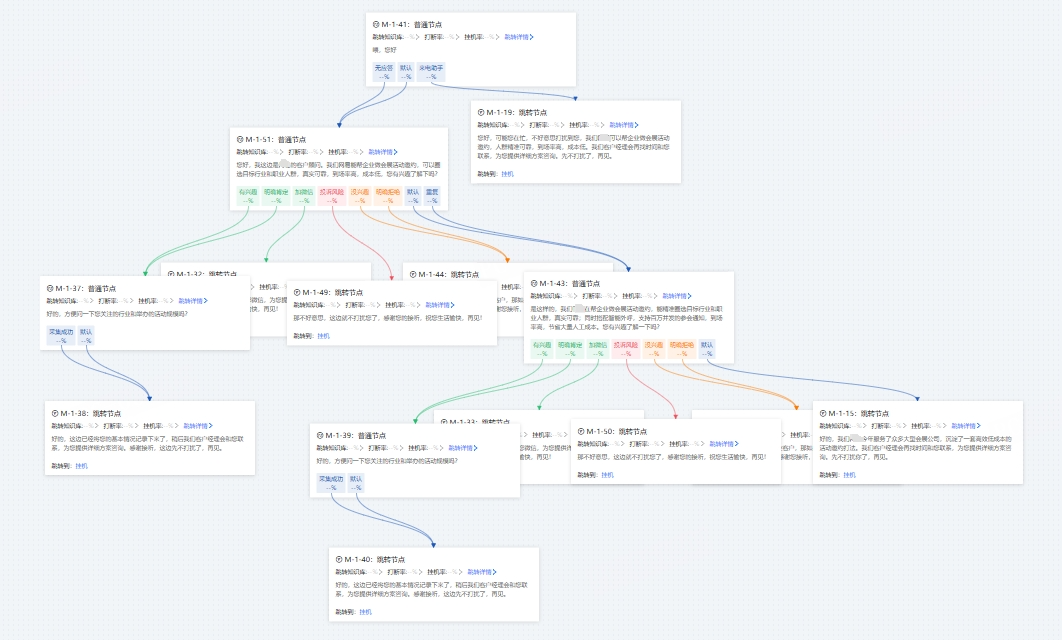Follow the 挂机 link in node M-1-19
This screenshot has width=1062, height=640.
[507, 174]
